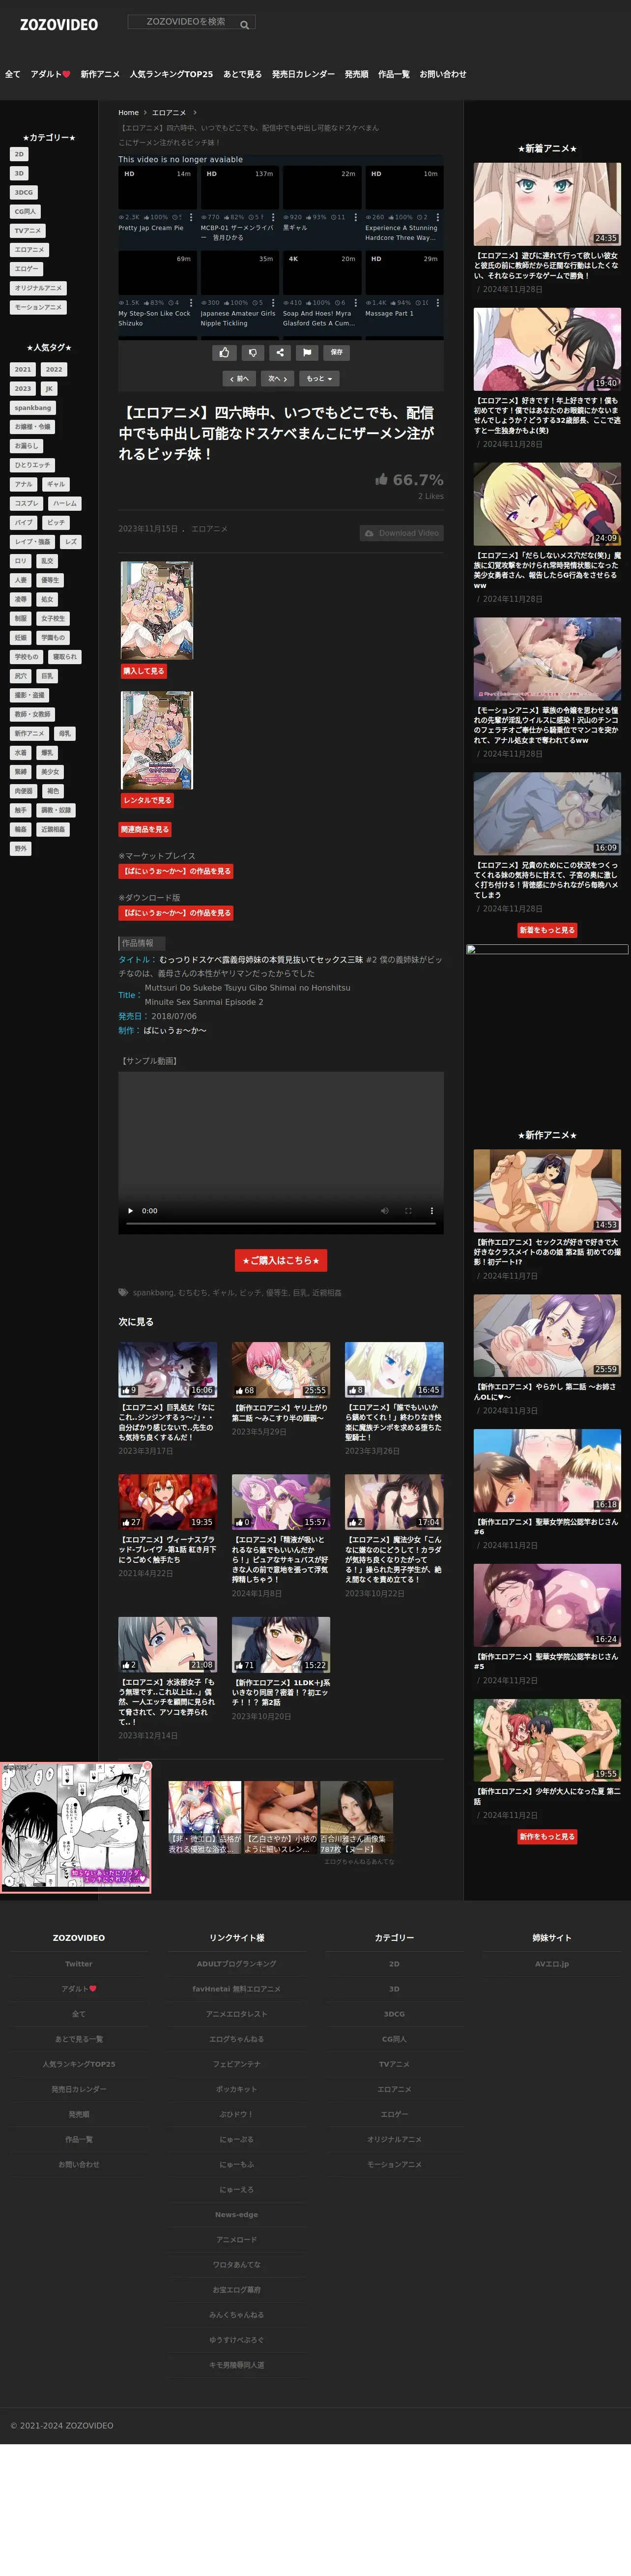Open 人気ランキングTOP25 menu item
Screen dimensions: 631x2576
pyautogui.click(x=171, y=74)
